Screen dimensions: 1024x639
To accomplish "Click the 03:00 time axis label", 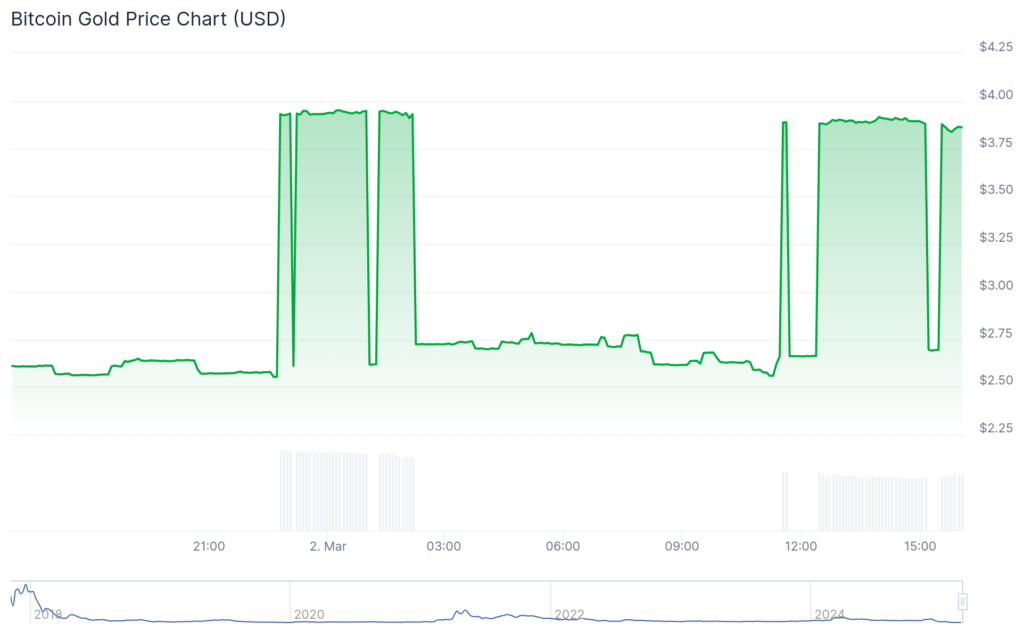I will click(x=443, y=546).
